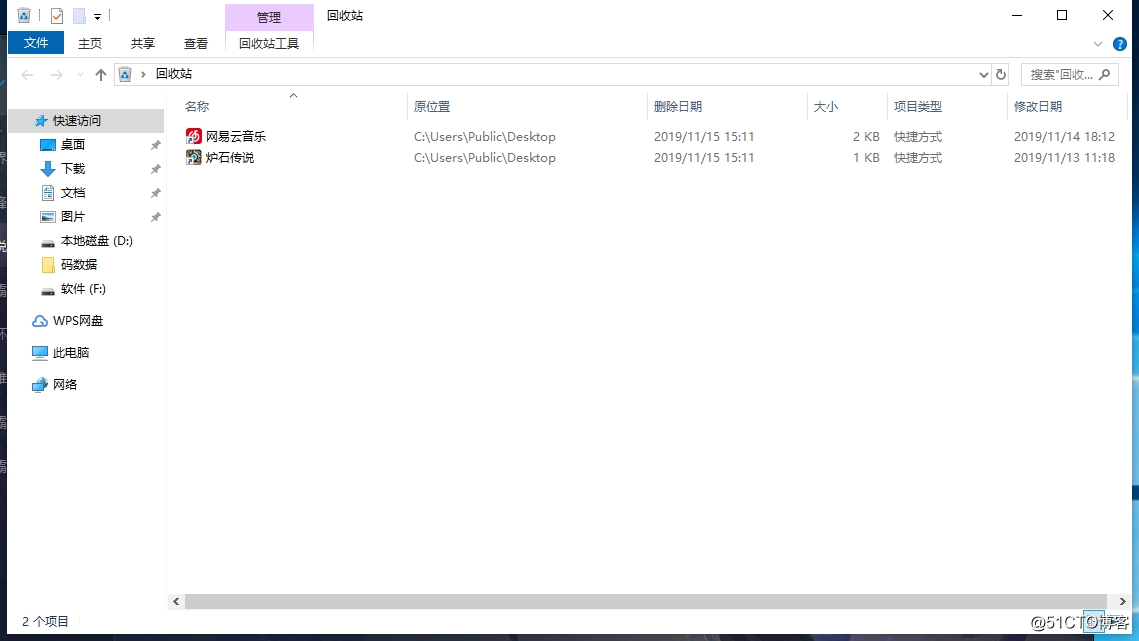Sort by the 项目类型 column header
This screenshot has width=1139, height=641.
point(917,107)
